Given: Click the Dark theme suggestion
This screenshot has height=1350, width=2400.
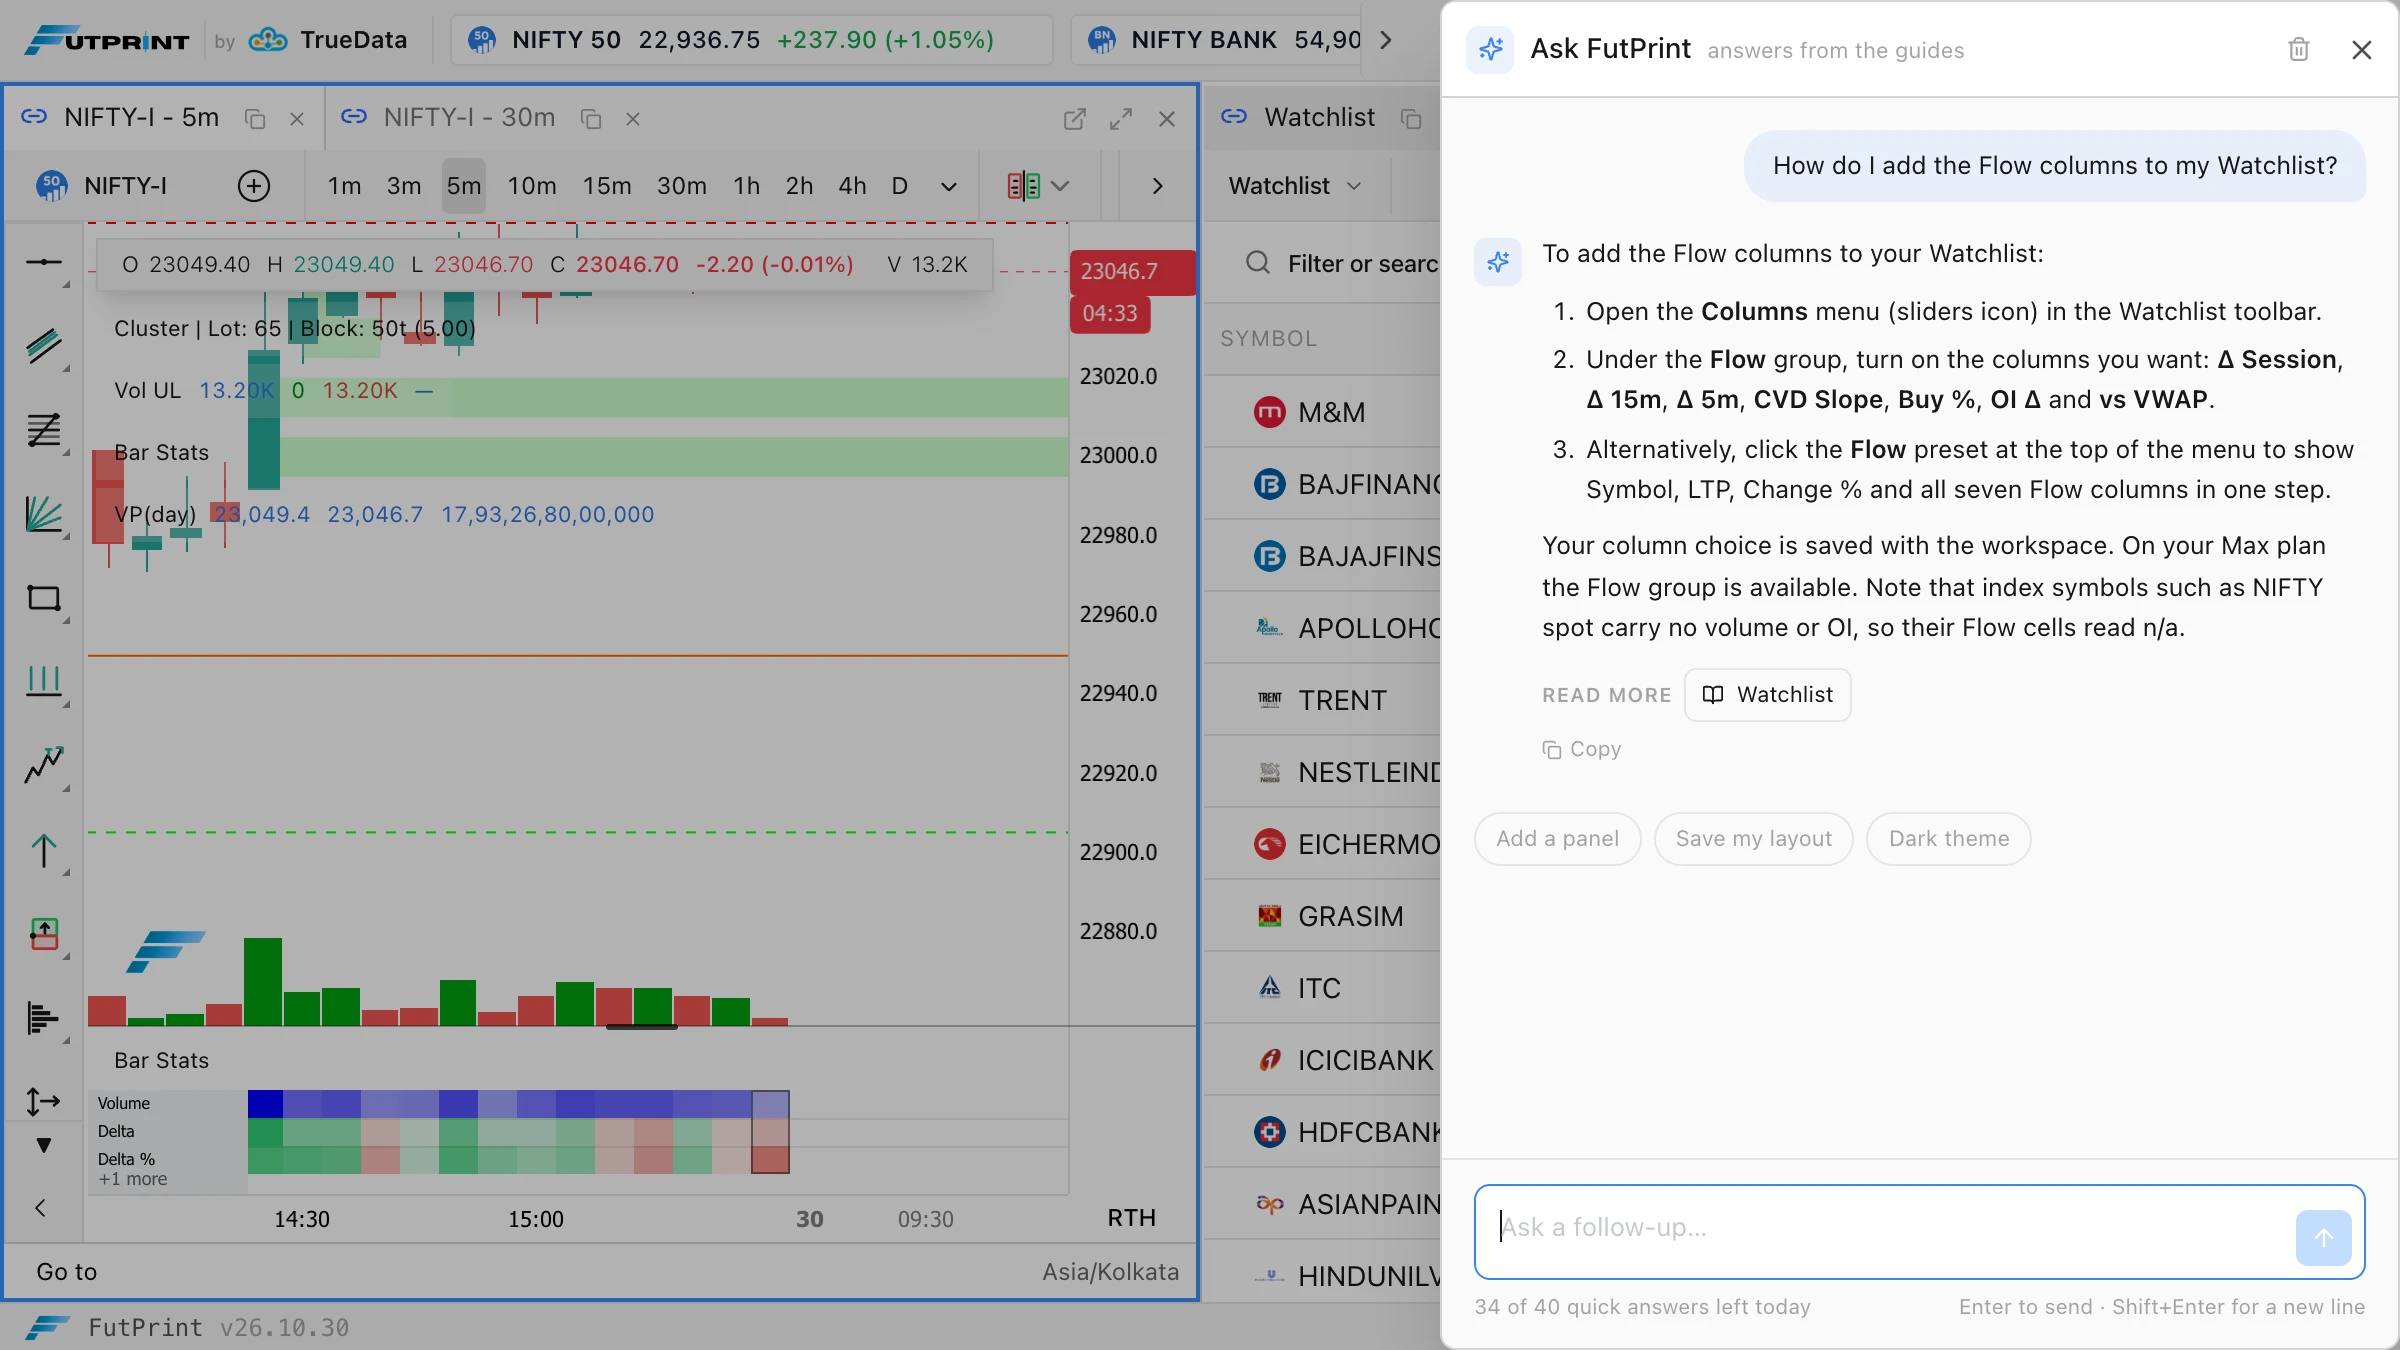Looking at the screenshot, I should [1949, 839].
